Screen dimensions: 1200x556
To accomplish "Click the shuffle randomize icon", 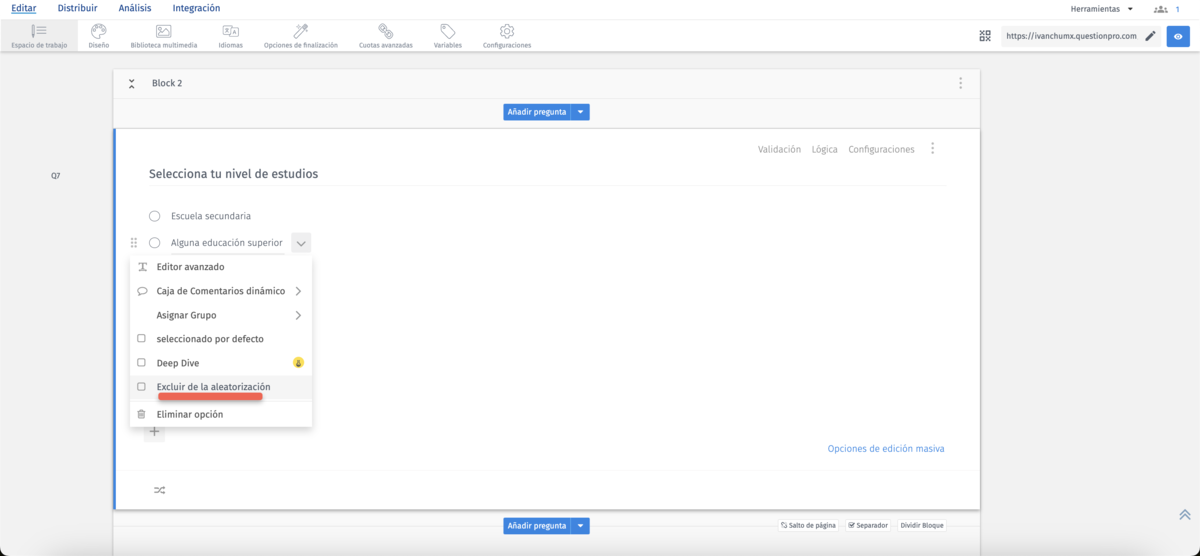I will click(x=159, y=490).
